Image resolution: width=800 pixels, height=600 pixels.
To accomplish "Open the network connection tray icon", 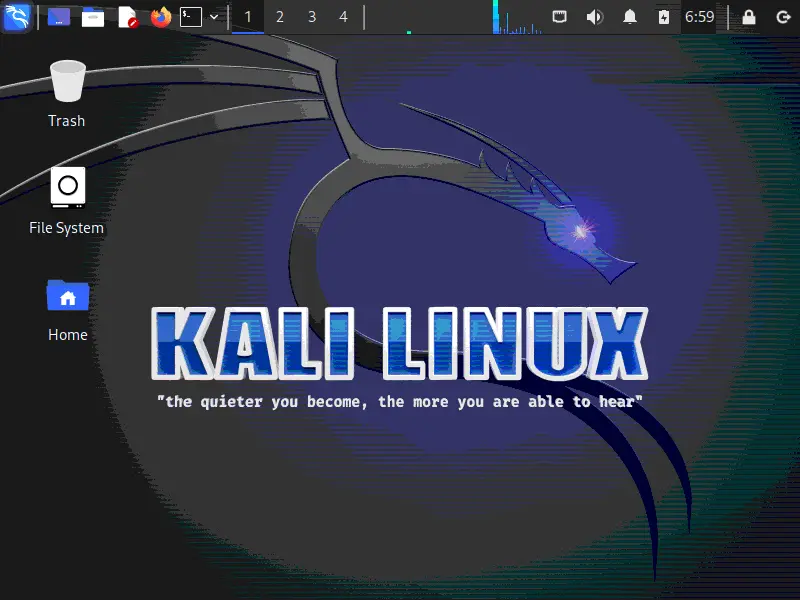I will pos(560,17).
